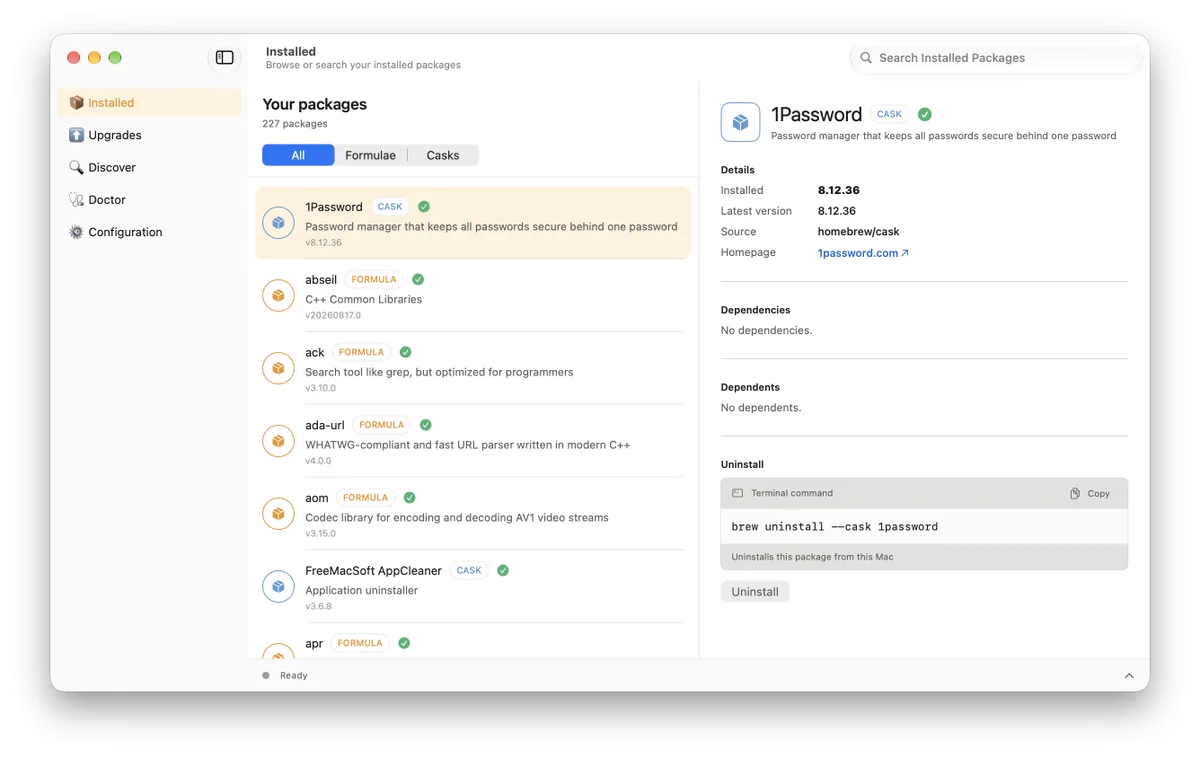Select the apr package name
The image size is (1200, 758).
click(x=314, y=644)
